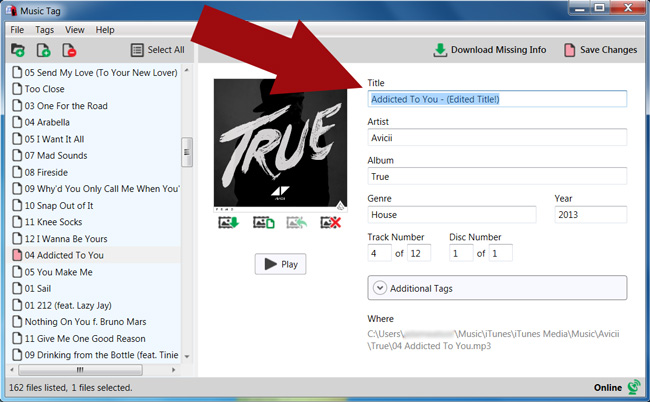The image size is (650, 402).
Task: Click the Year field showing 2013
Action: click(x=591, y=215)
